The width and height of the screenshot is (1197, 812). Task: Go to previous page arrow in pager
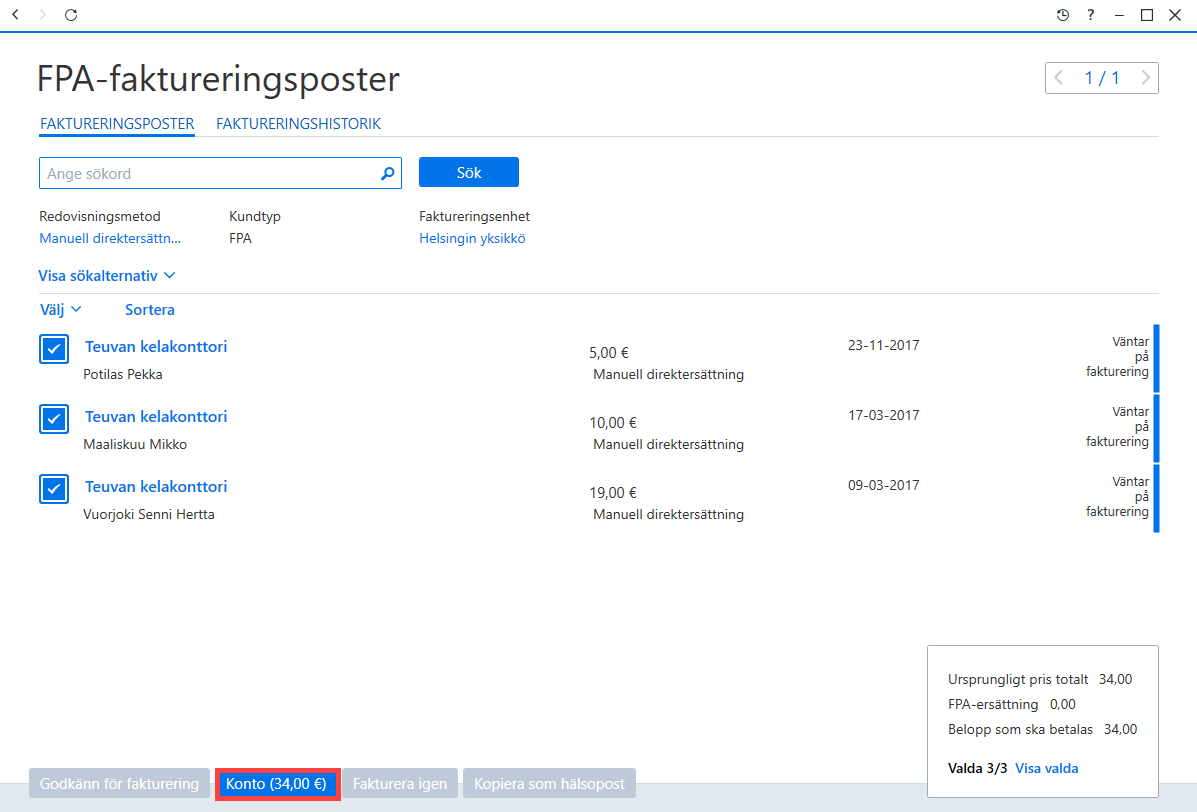[1058, 78]
